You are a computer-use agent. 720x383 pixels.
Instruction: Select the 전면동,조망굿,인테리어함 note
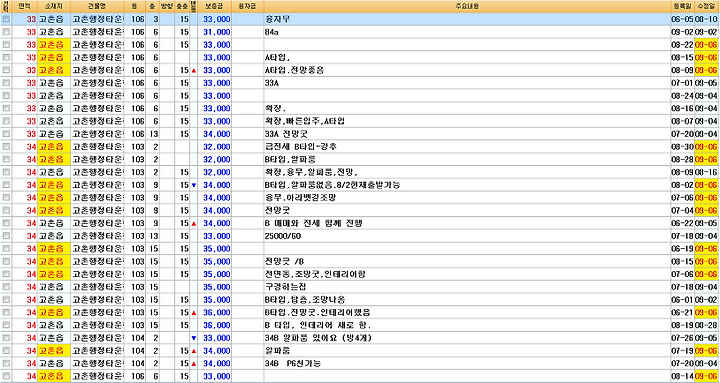[315, 274]
